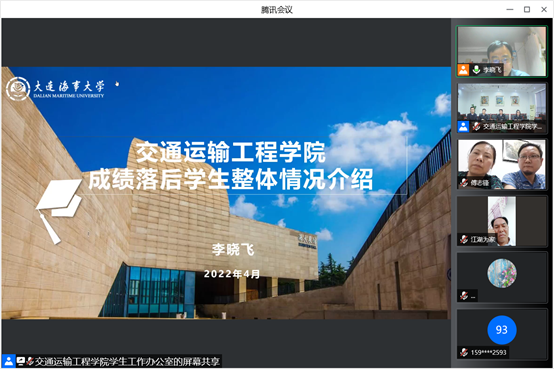Click muted mic icon in screen share label
554x369 pixels.
(x=30, y=361)
